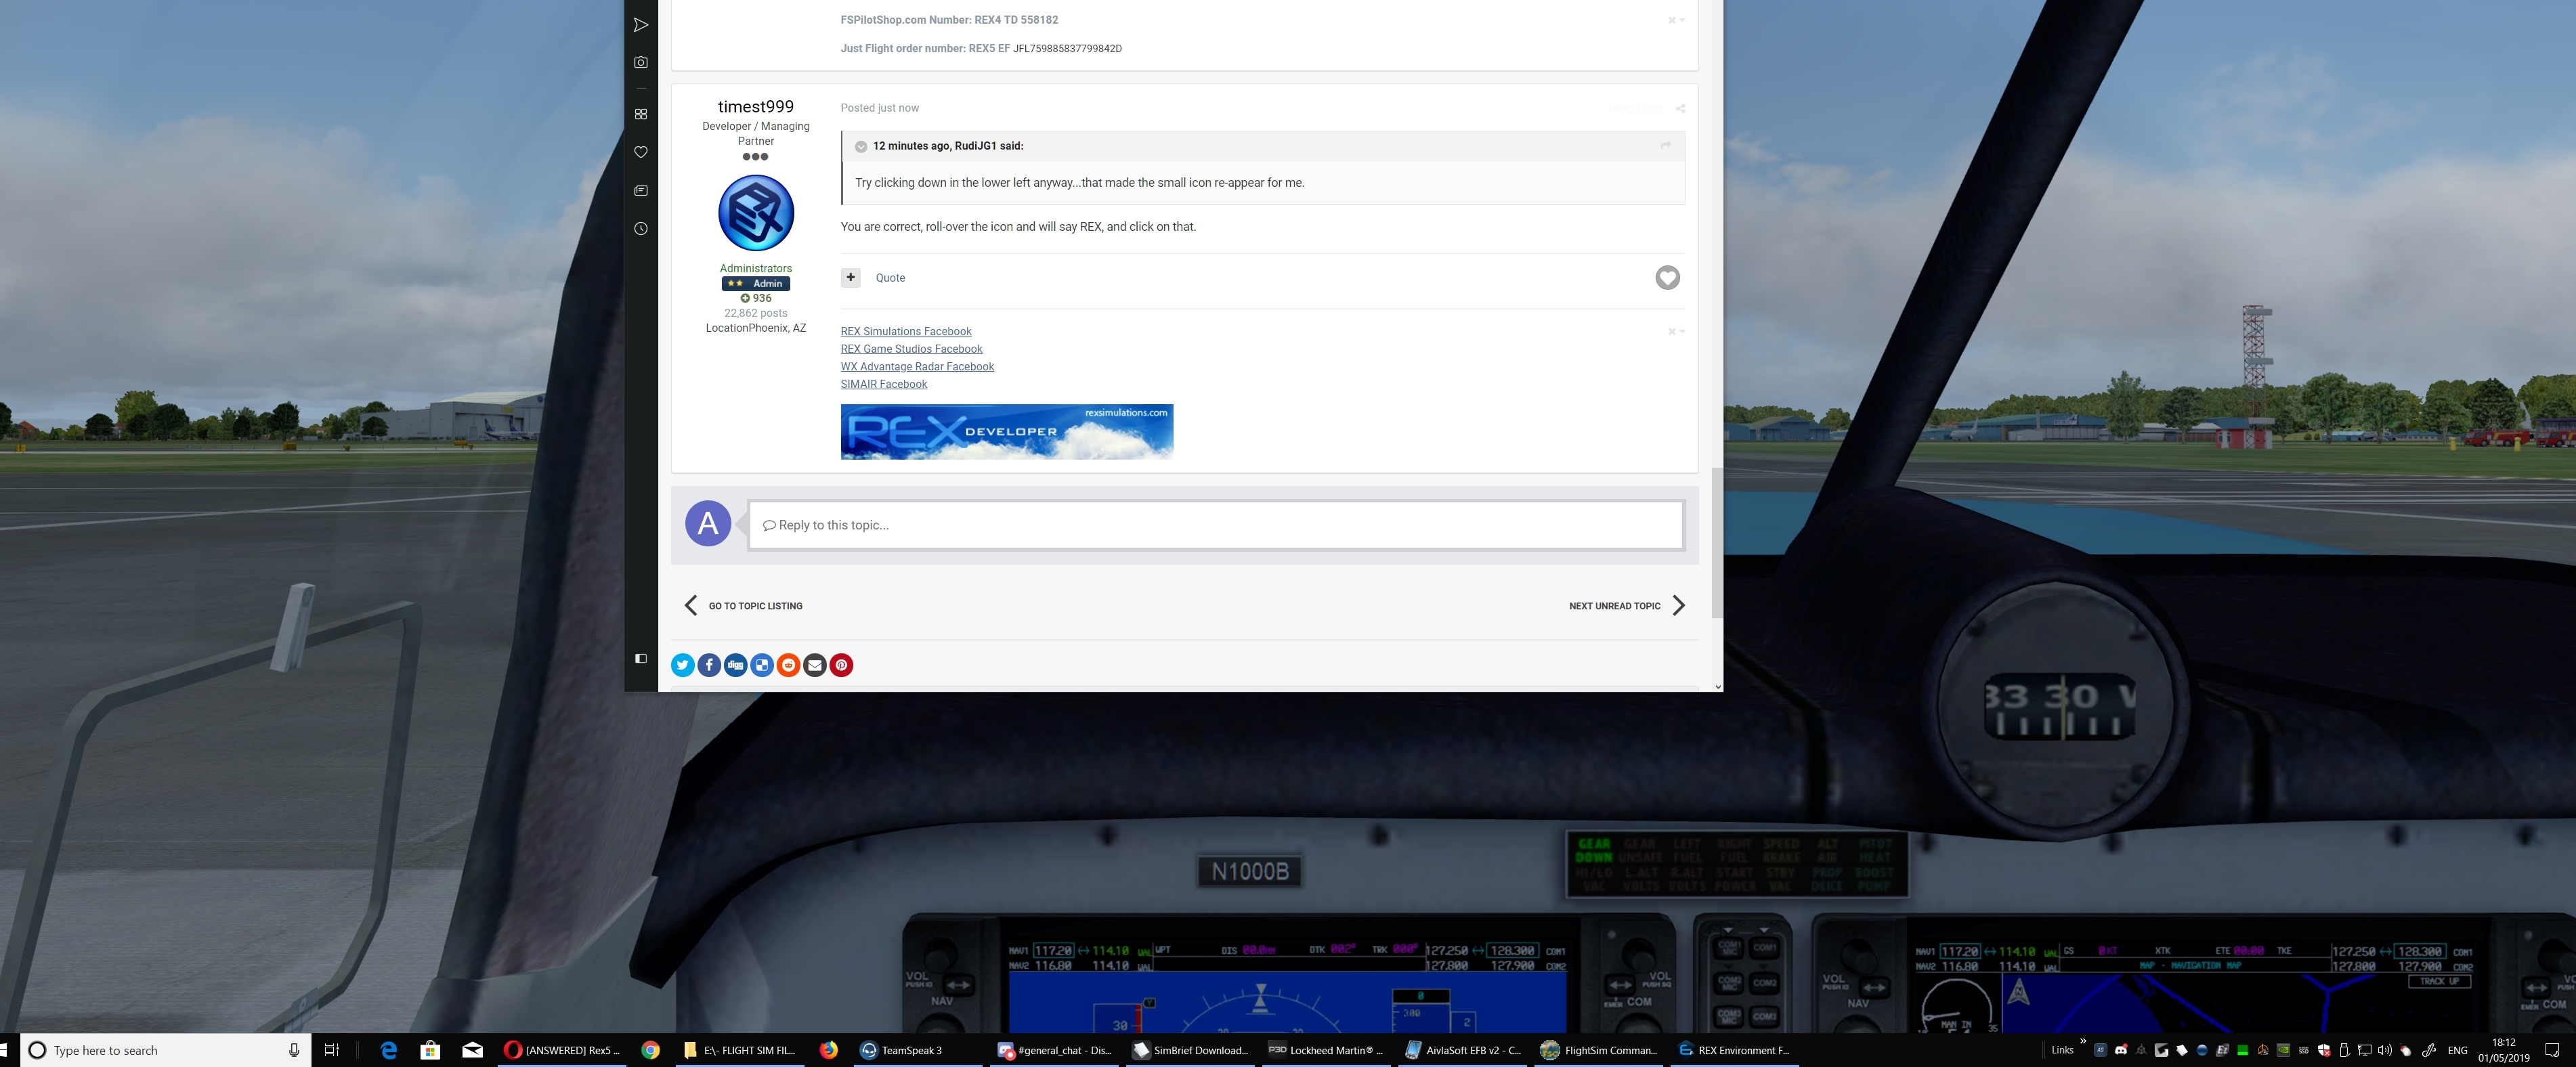The width and height of the screenshot is (2576, 1067).
Task: Click reputation score 936
Action: [x=756, y=298]
